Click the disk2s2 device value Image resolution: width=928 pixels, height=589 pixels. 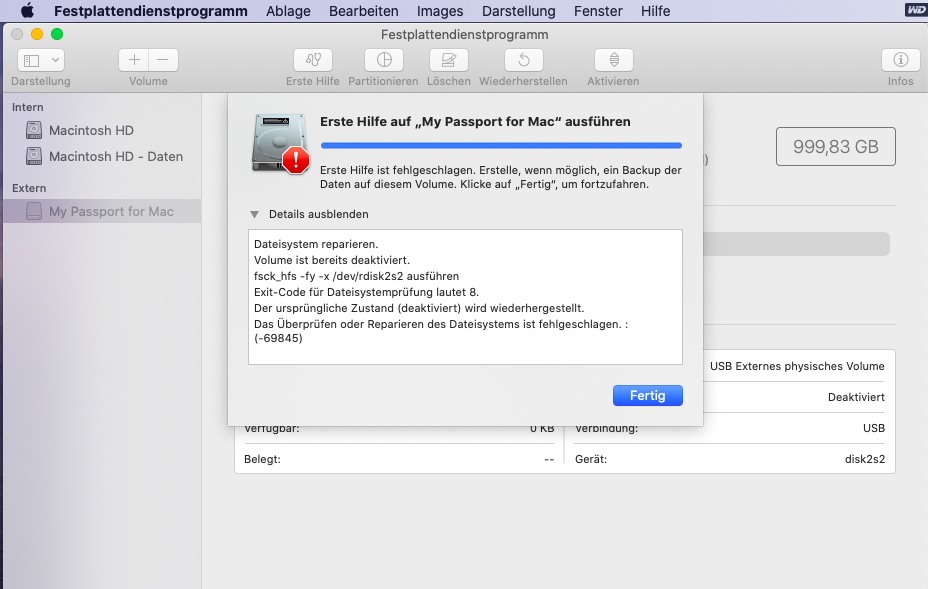865,459
